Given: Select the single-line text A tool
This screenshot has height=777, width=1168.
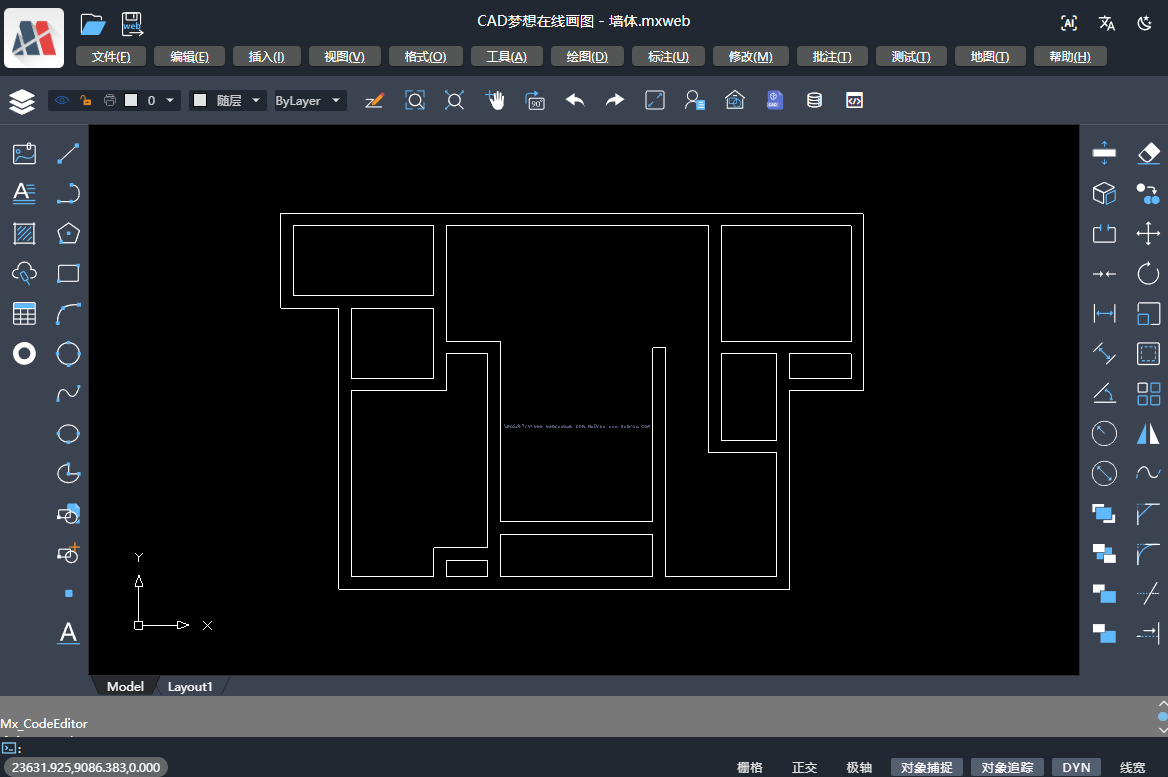Looking at the screenshot, I should 69,633.
